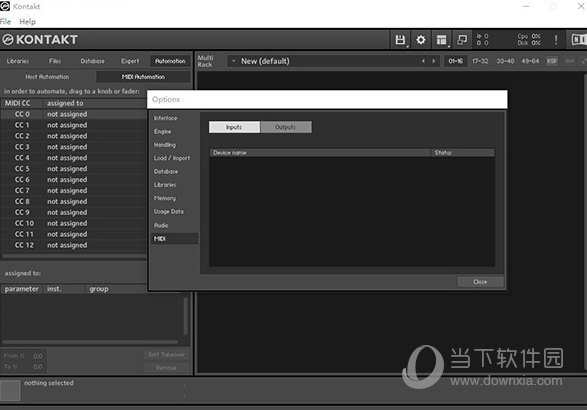Open the Engine options section
This screenshot has height=410, width=587.
[174, 131]
